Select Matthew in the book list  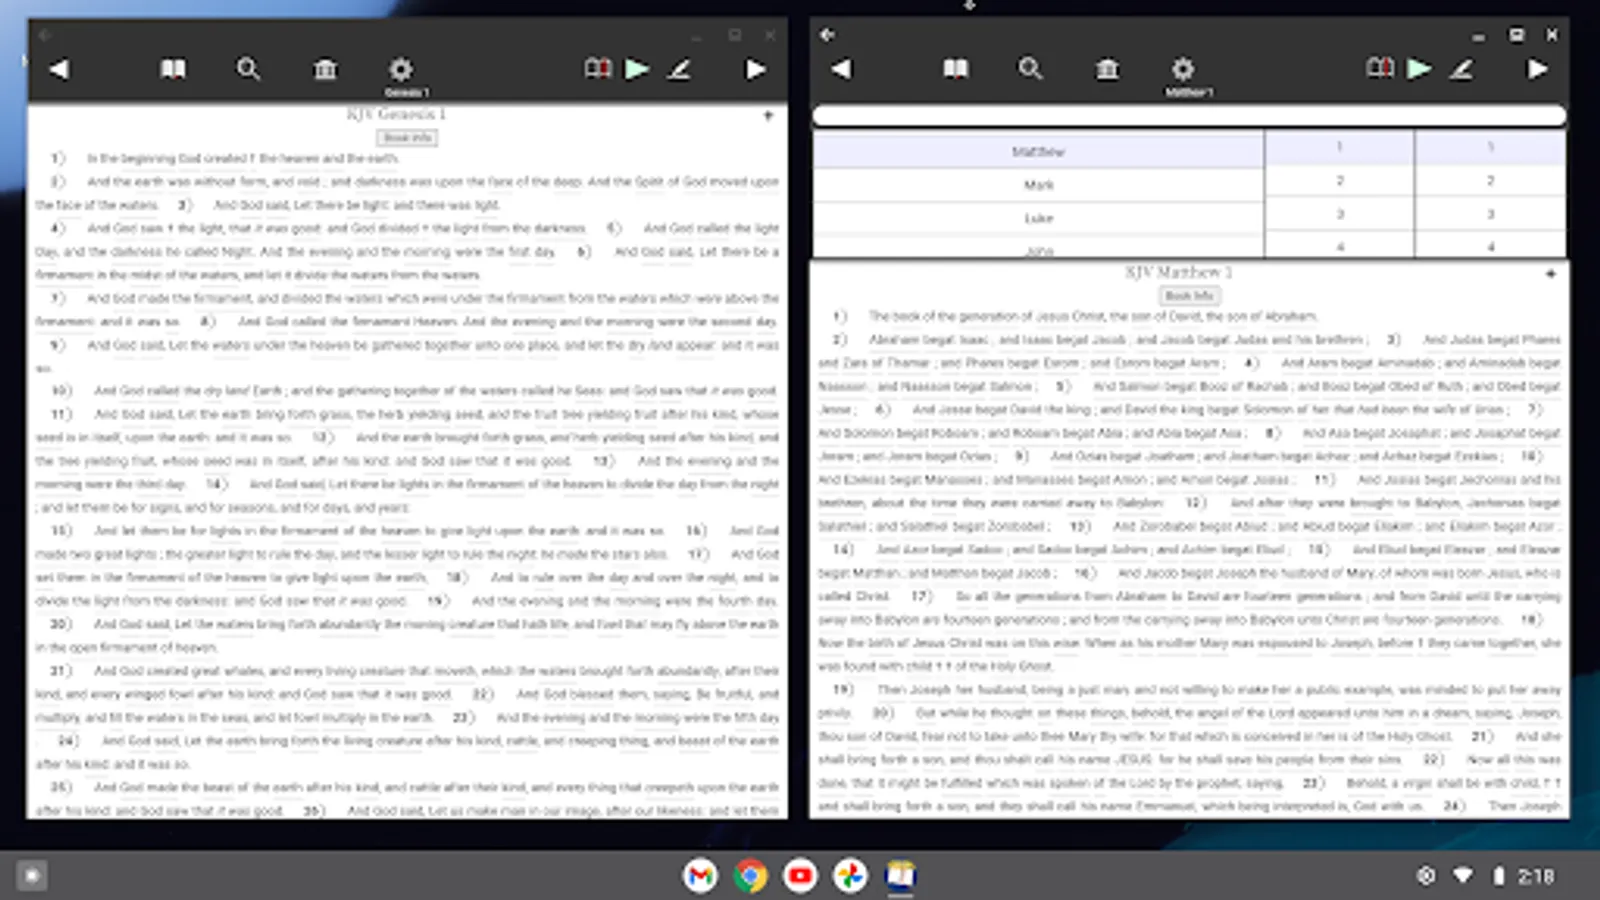(x=1038, y=151)
